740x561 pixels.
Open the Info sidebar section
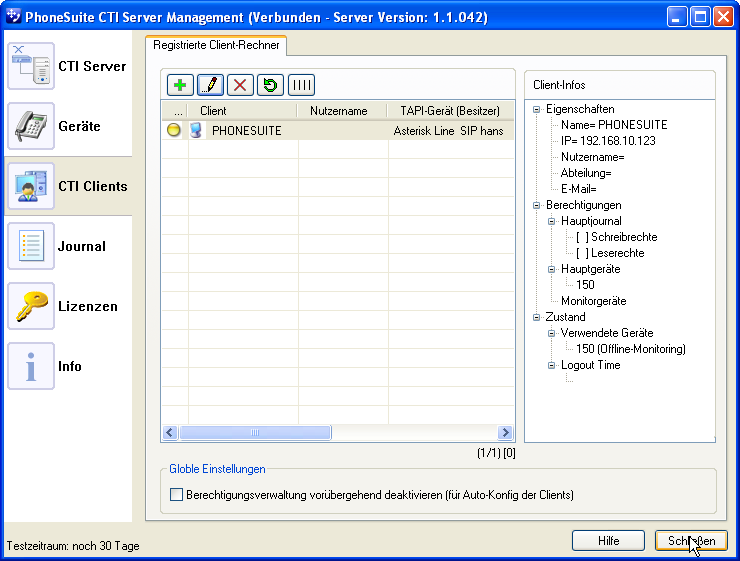point(68,367)
